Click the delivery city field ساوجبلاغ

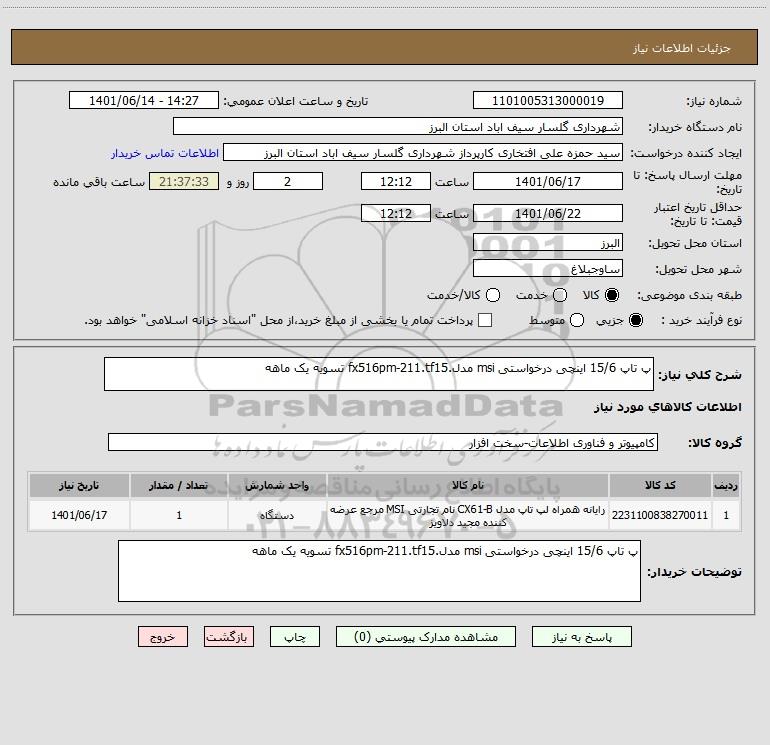click(x=548, y=269)
